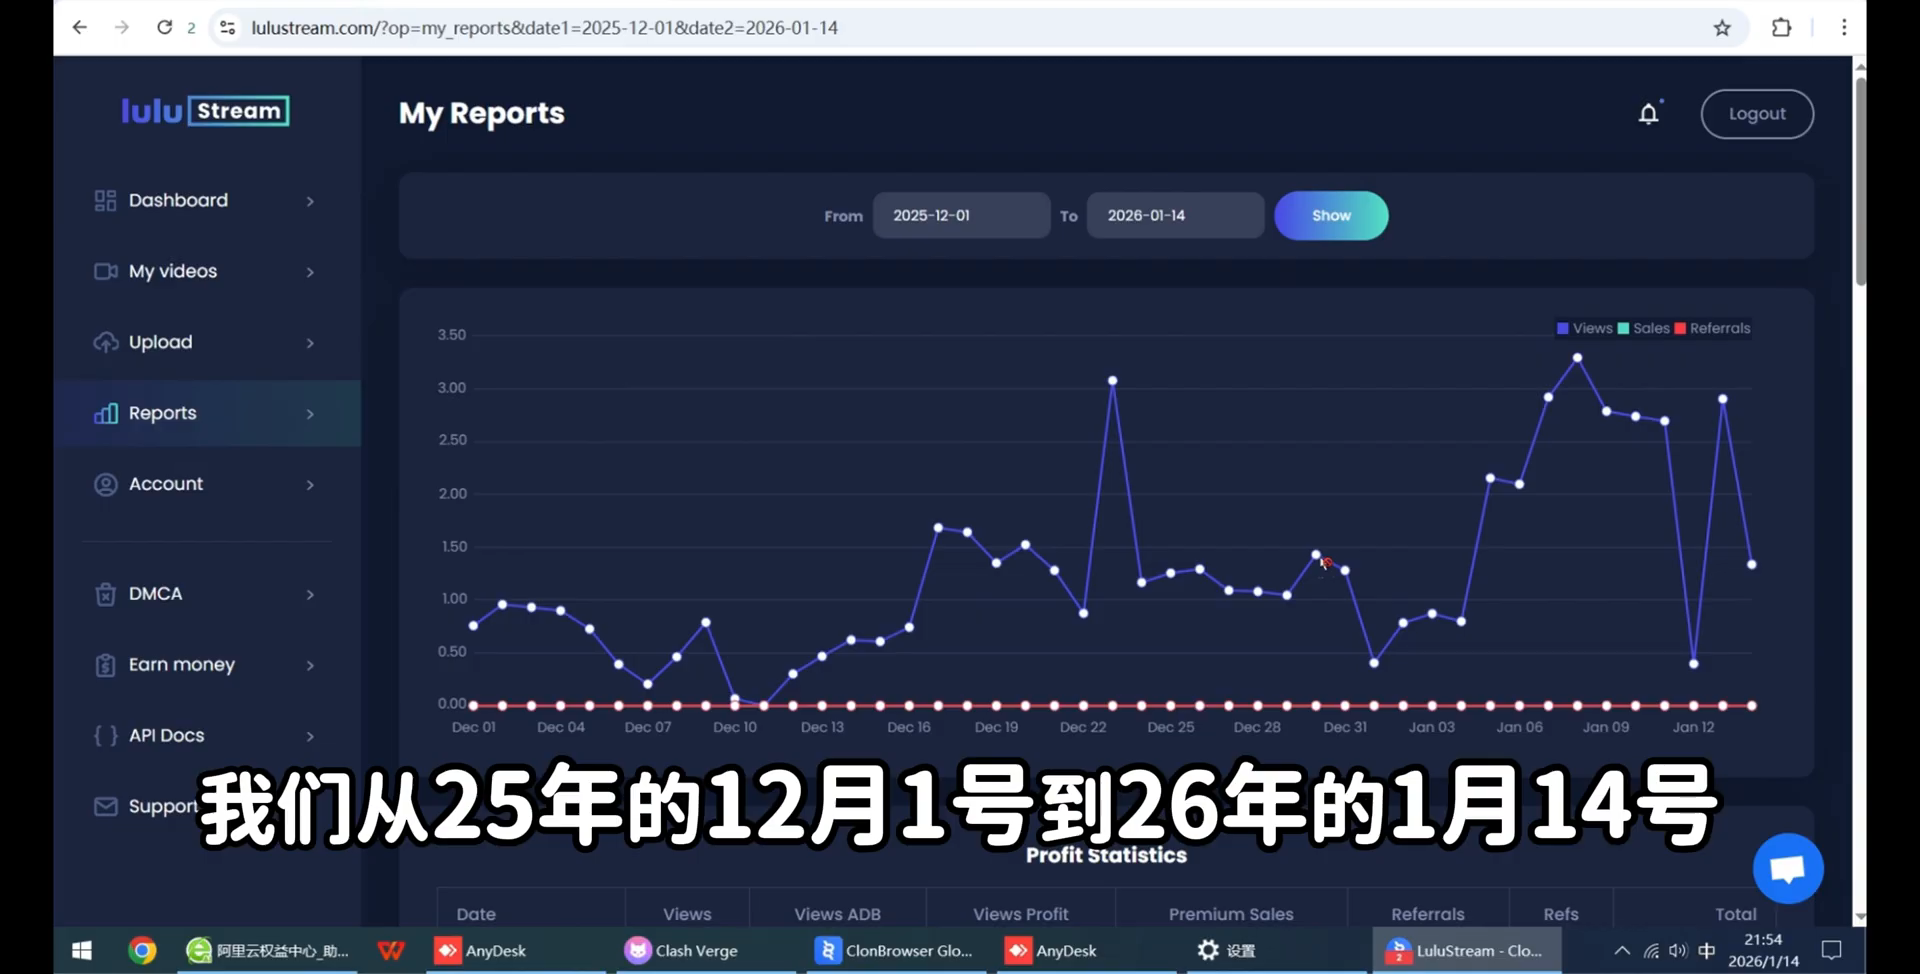Open Chrome three-dot menu
Image resolution: width=1920 pixels, height=974 pixels.
click(1844, 28)
